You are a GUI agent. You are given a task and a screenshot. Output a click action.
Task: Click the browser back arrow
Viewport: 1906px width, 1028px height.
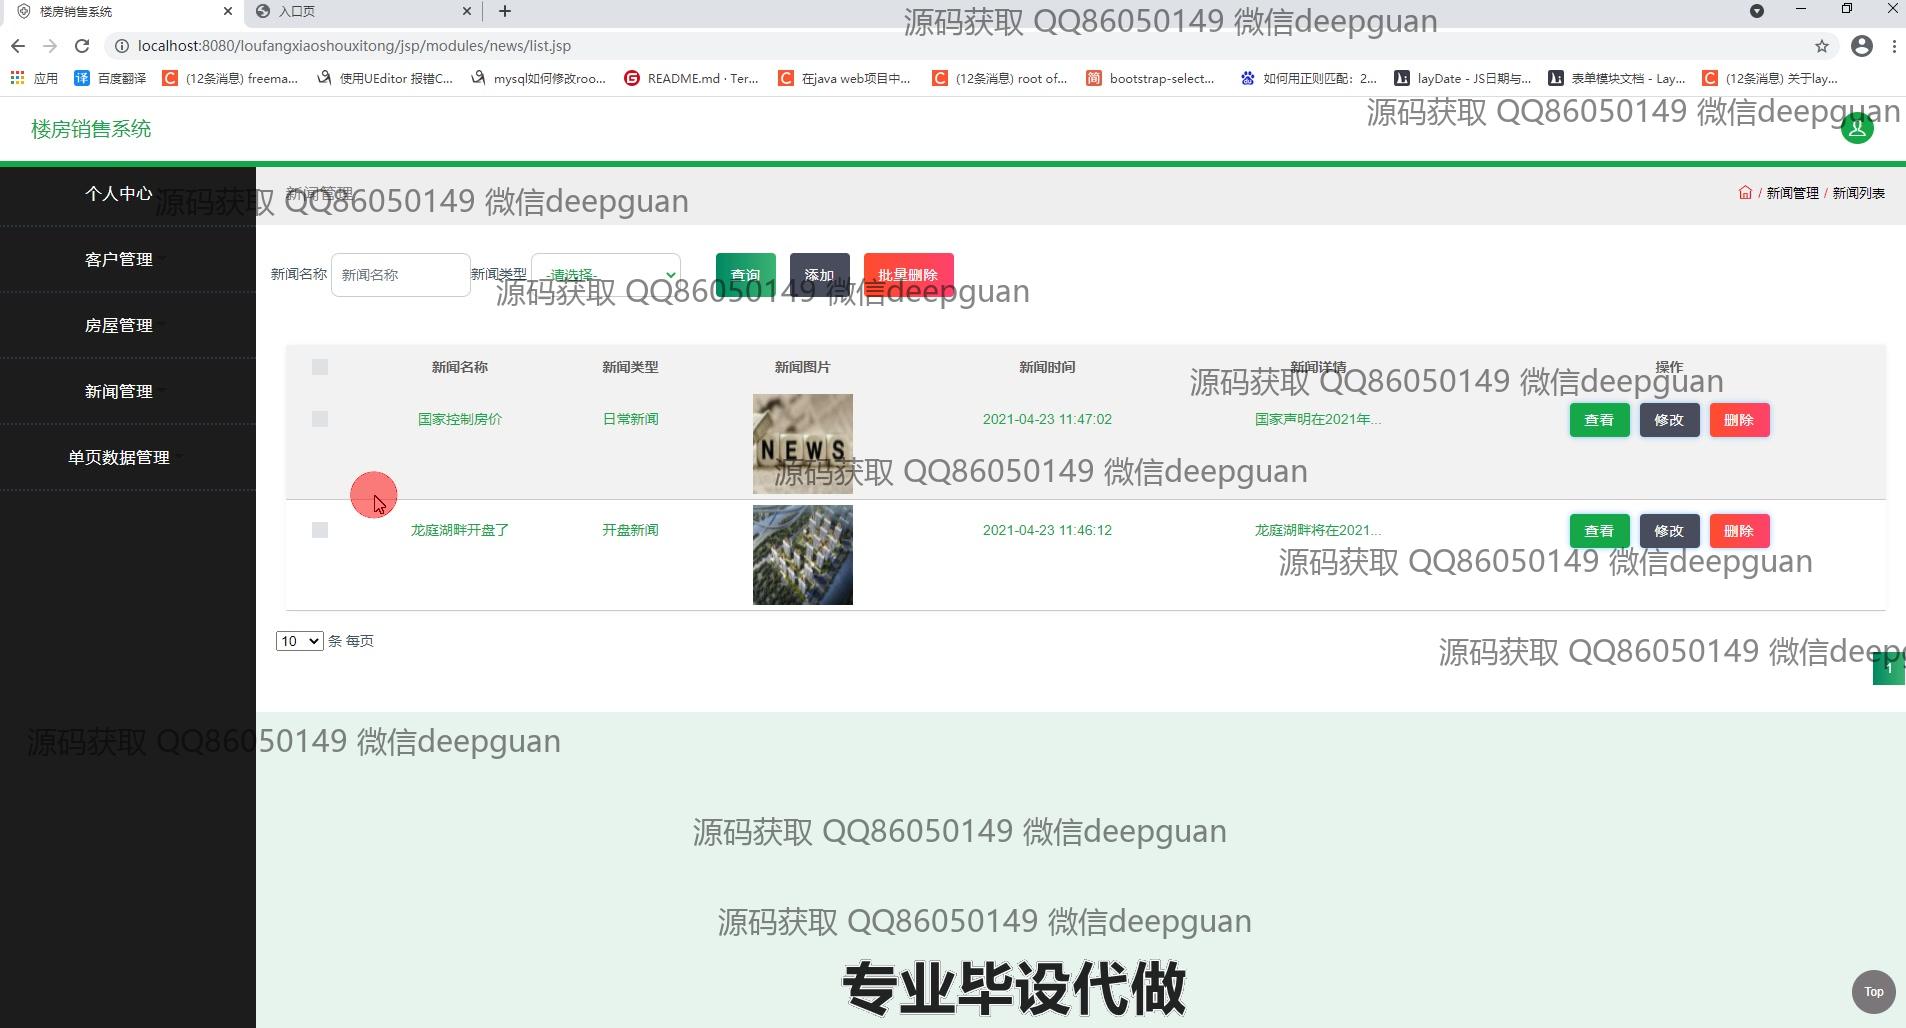click(18, 46)
